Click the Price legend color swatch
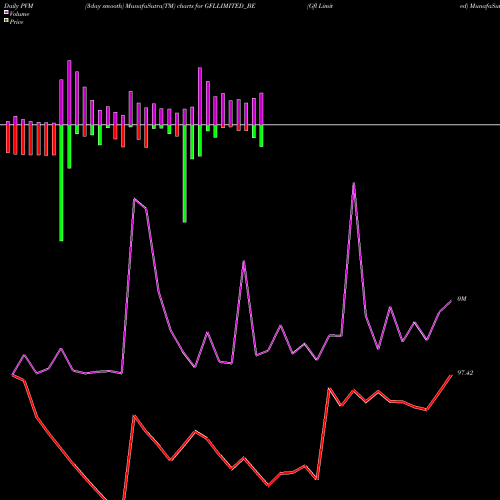The width and height of the screenshot is (500, 500). pyautogui.click(x=6, y=20)
